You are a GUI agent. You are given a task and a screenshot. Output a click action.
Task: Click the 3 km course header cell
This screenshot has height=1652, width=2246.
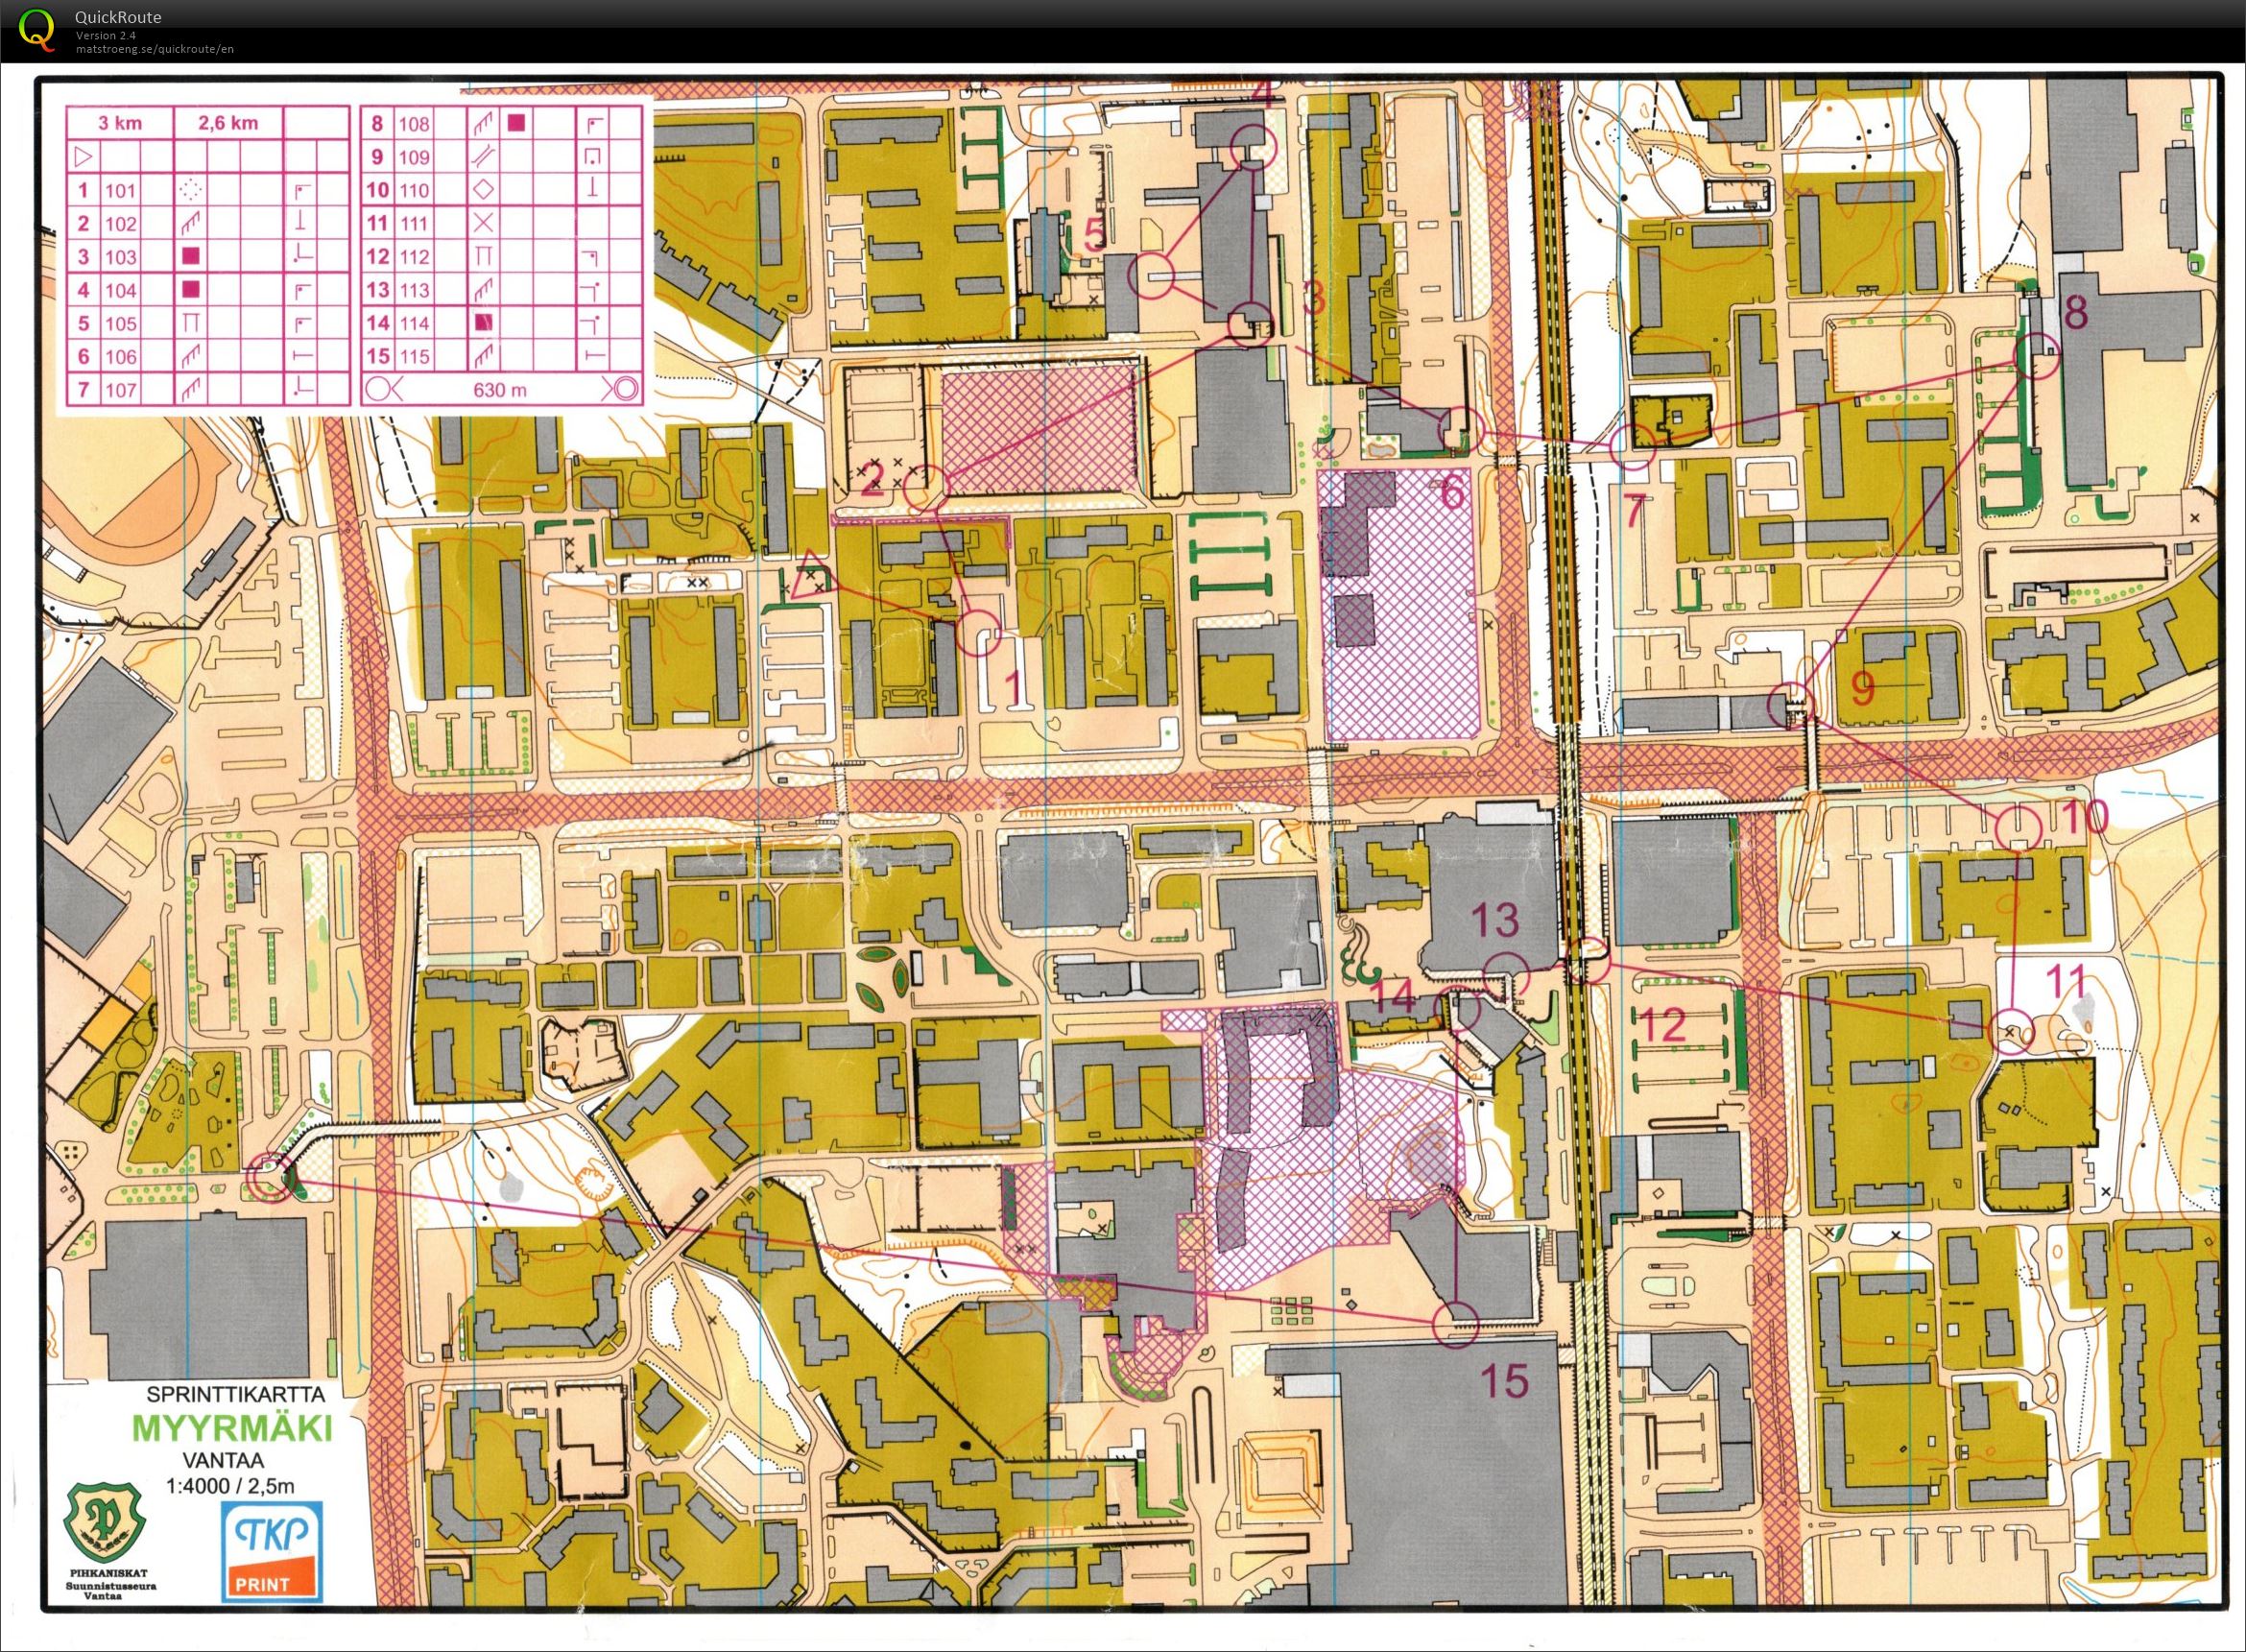coord(120,123)
